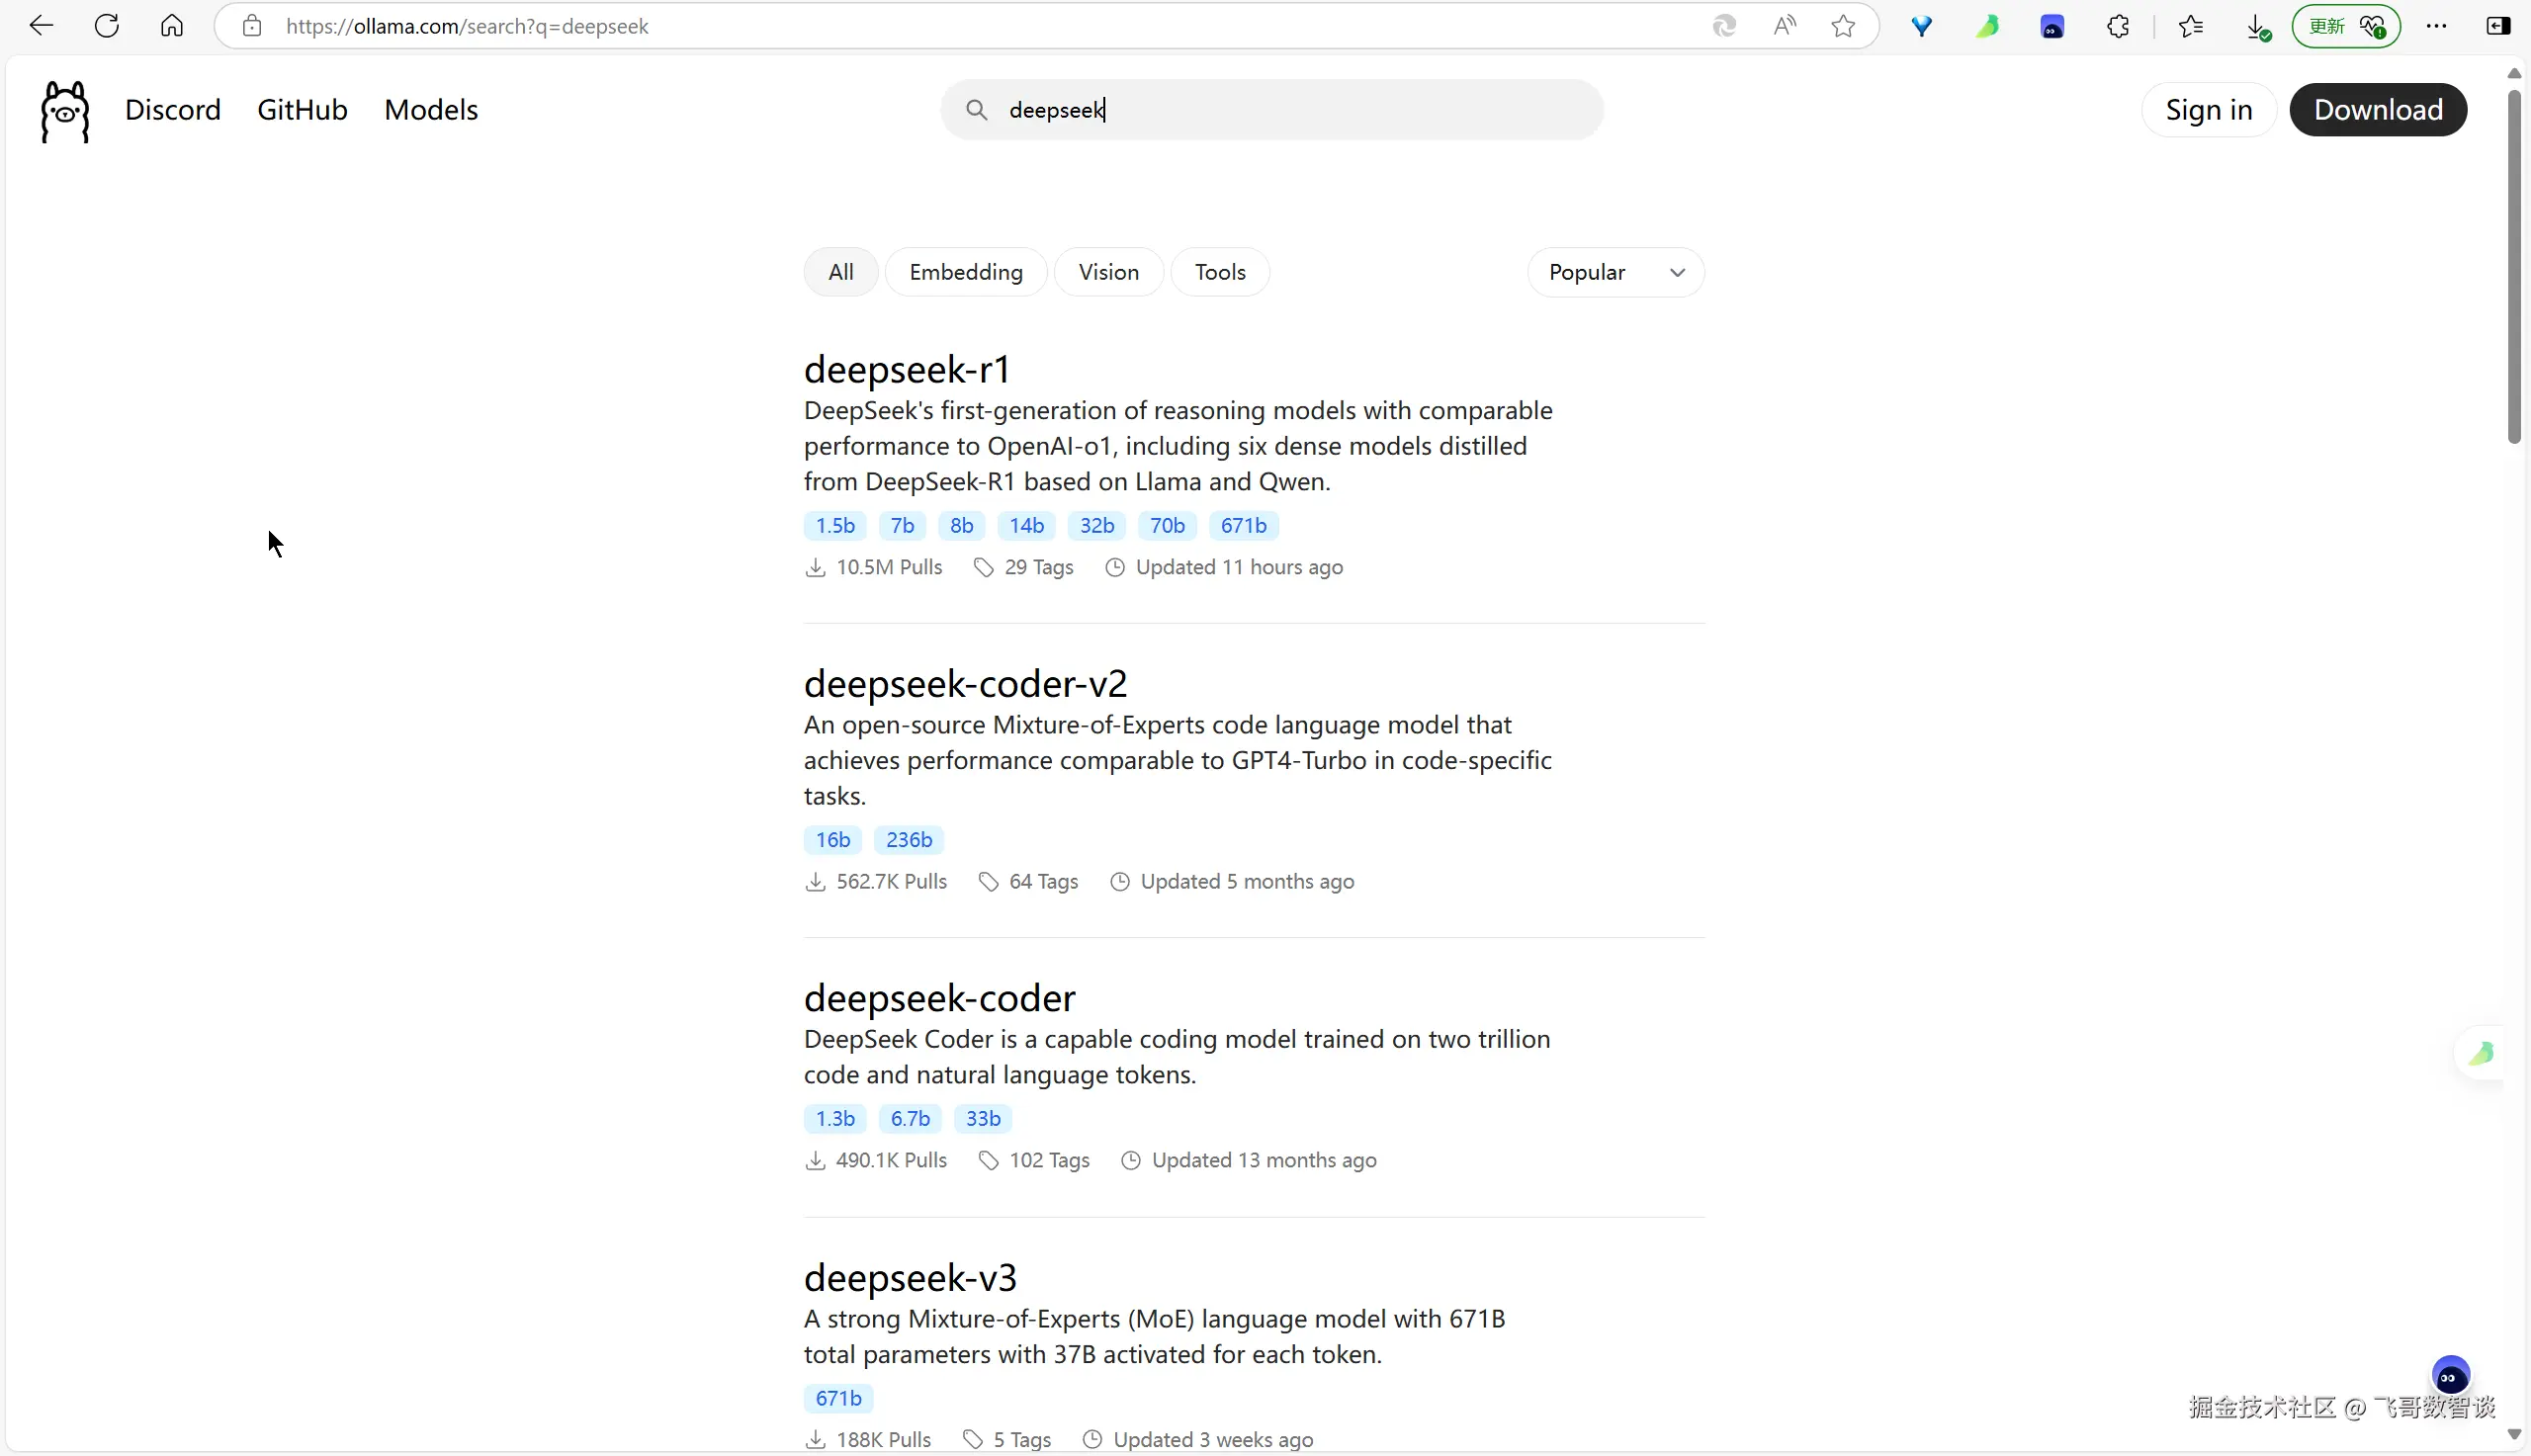The width and height of the screenshot is (2531, 1456).
Task: Focus the deepseek search field
Action: point(1272,110)
